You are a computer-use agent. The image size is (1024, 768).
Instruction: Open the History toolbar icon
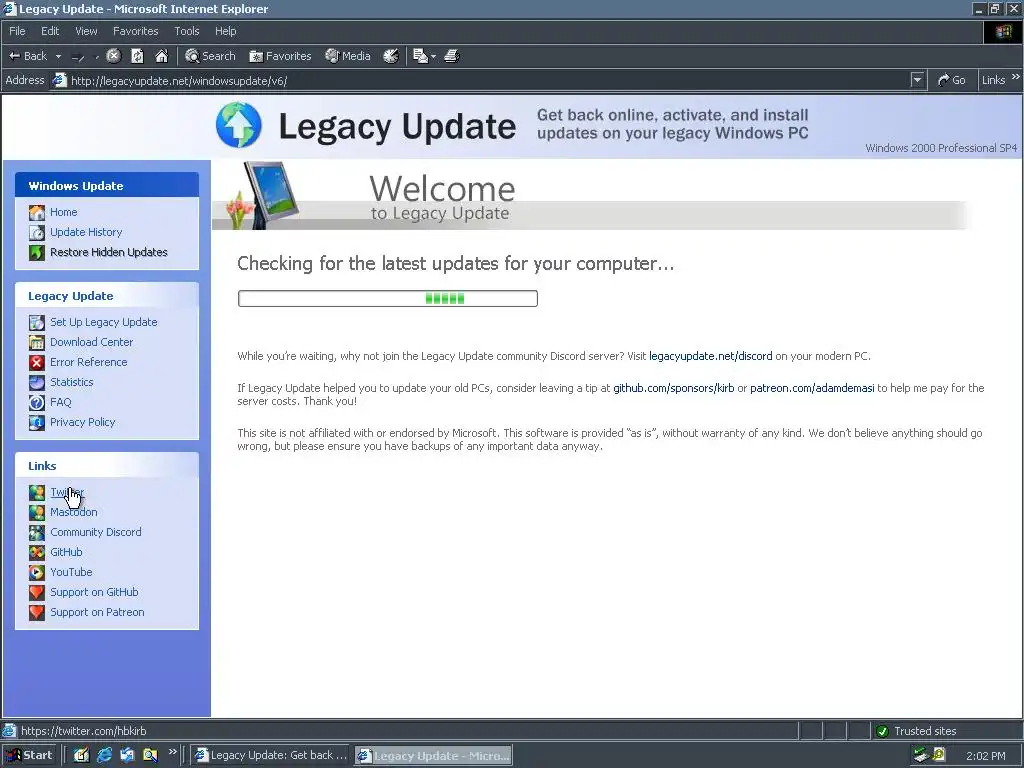(391, 56)
